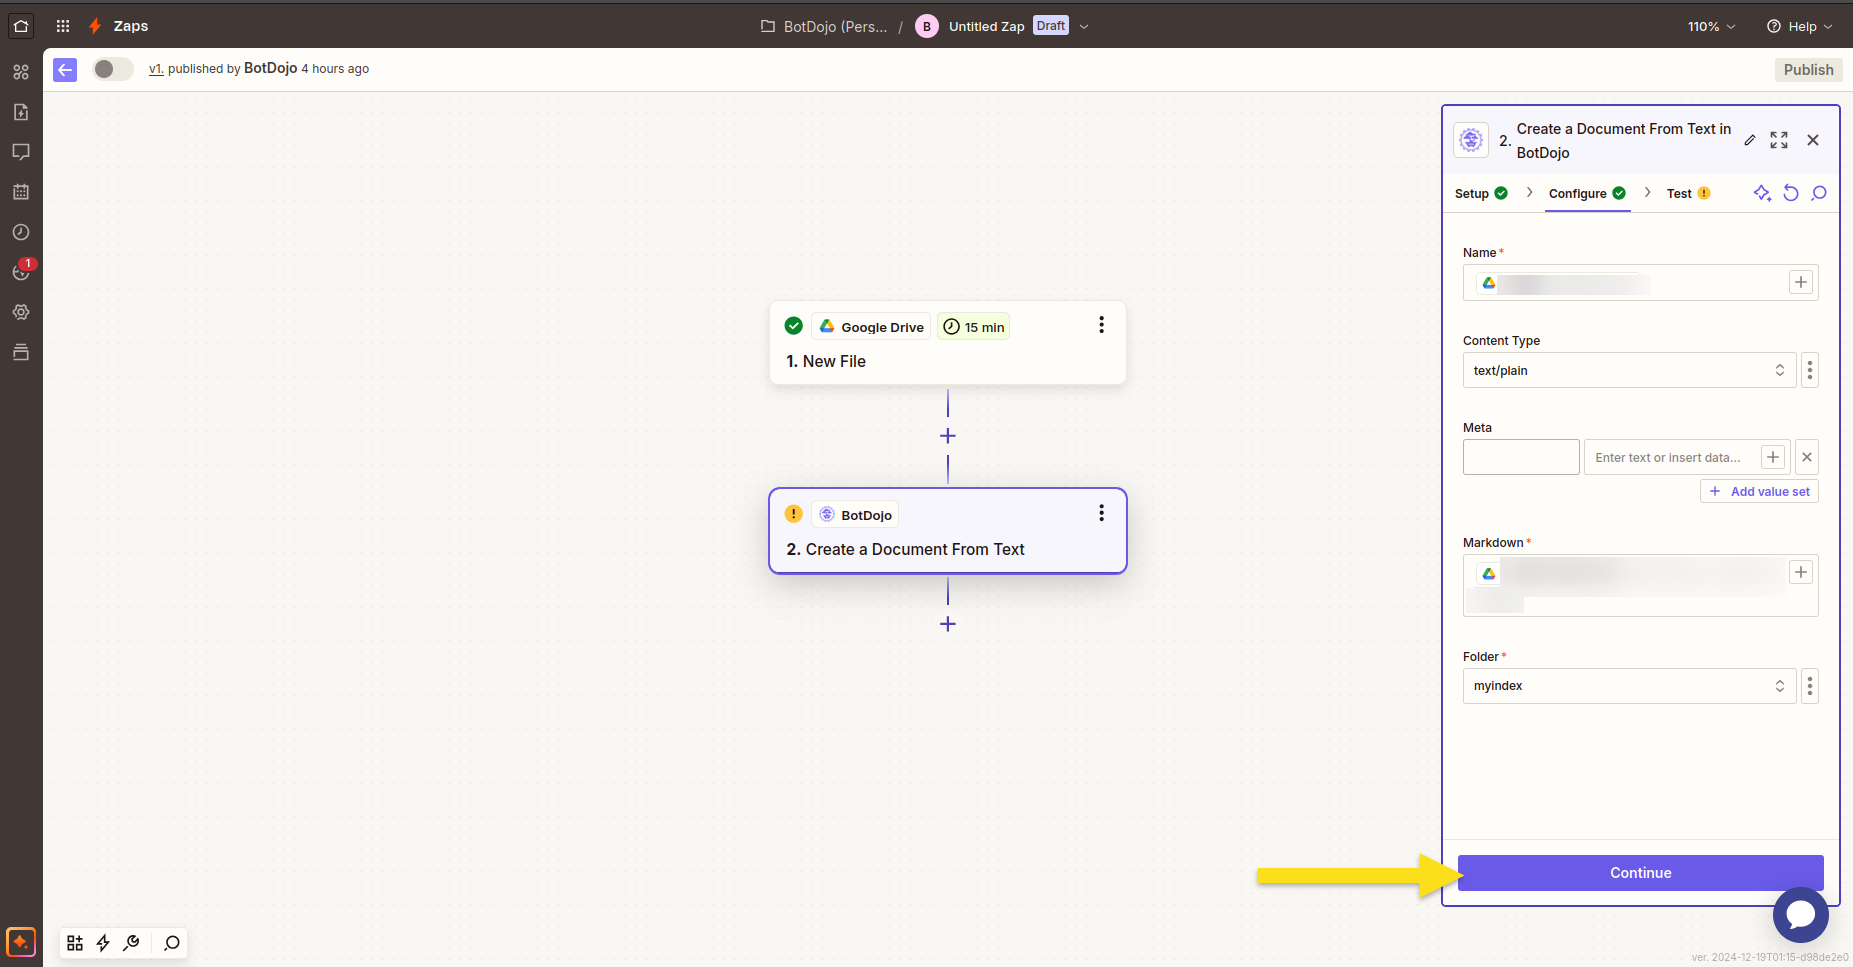This screenshot has width=1853, height=967.
Task: Open the Content Type dropdown
Action: coord(1629,370)
